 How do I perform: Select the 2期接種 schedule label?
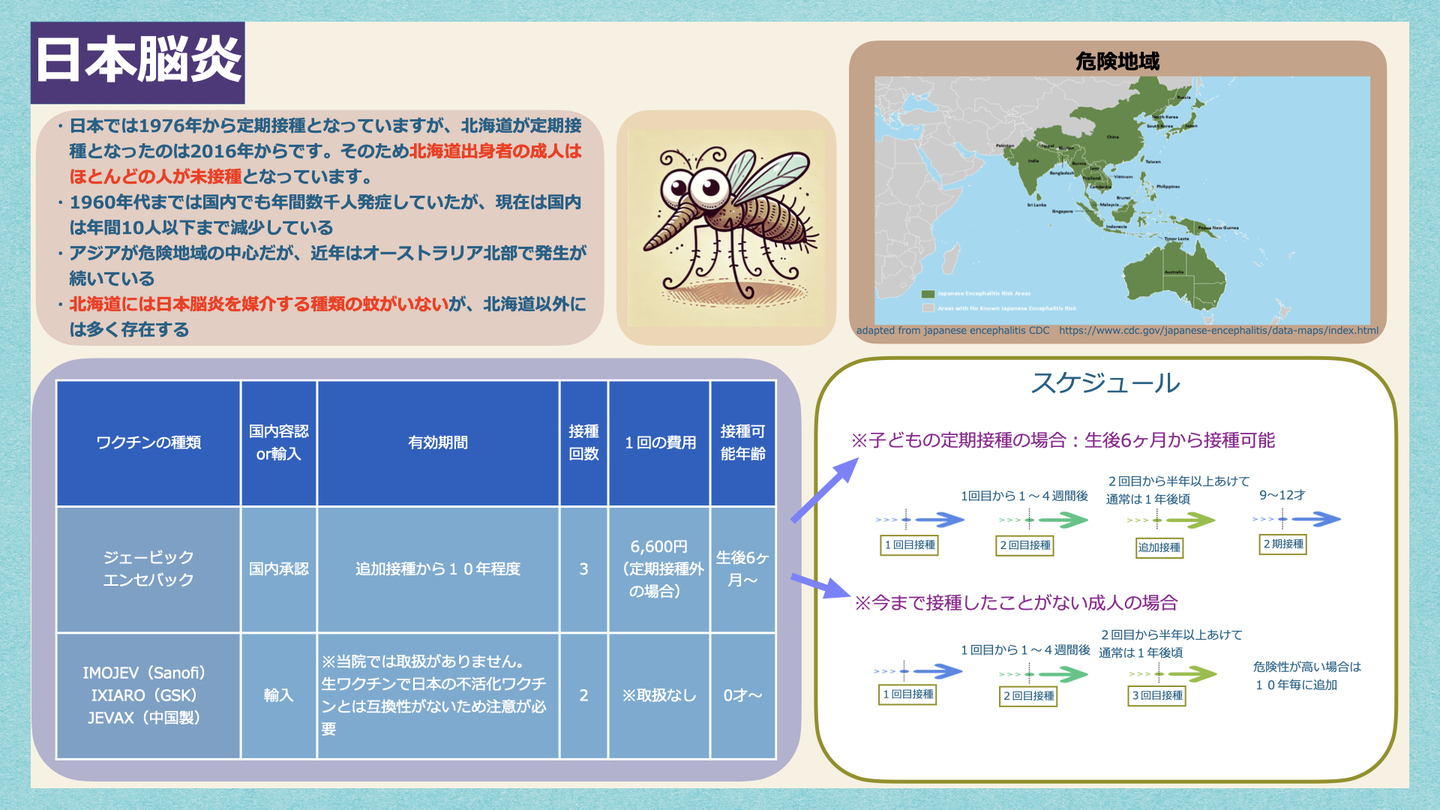click(x=1283, y=544)
